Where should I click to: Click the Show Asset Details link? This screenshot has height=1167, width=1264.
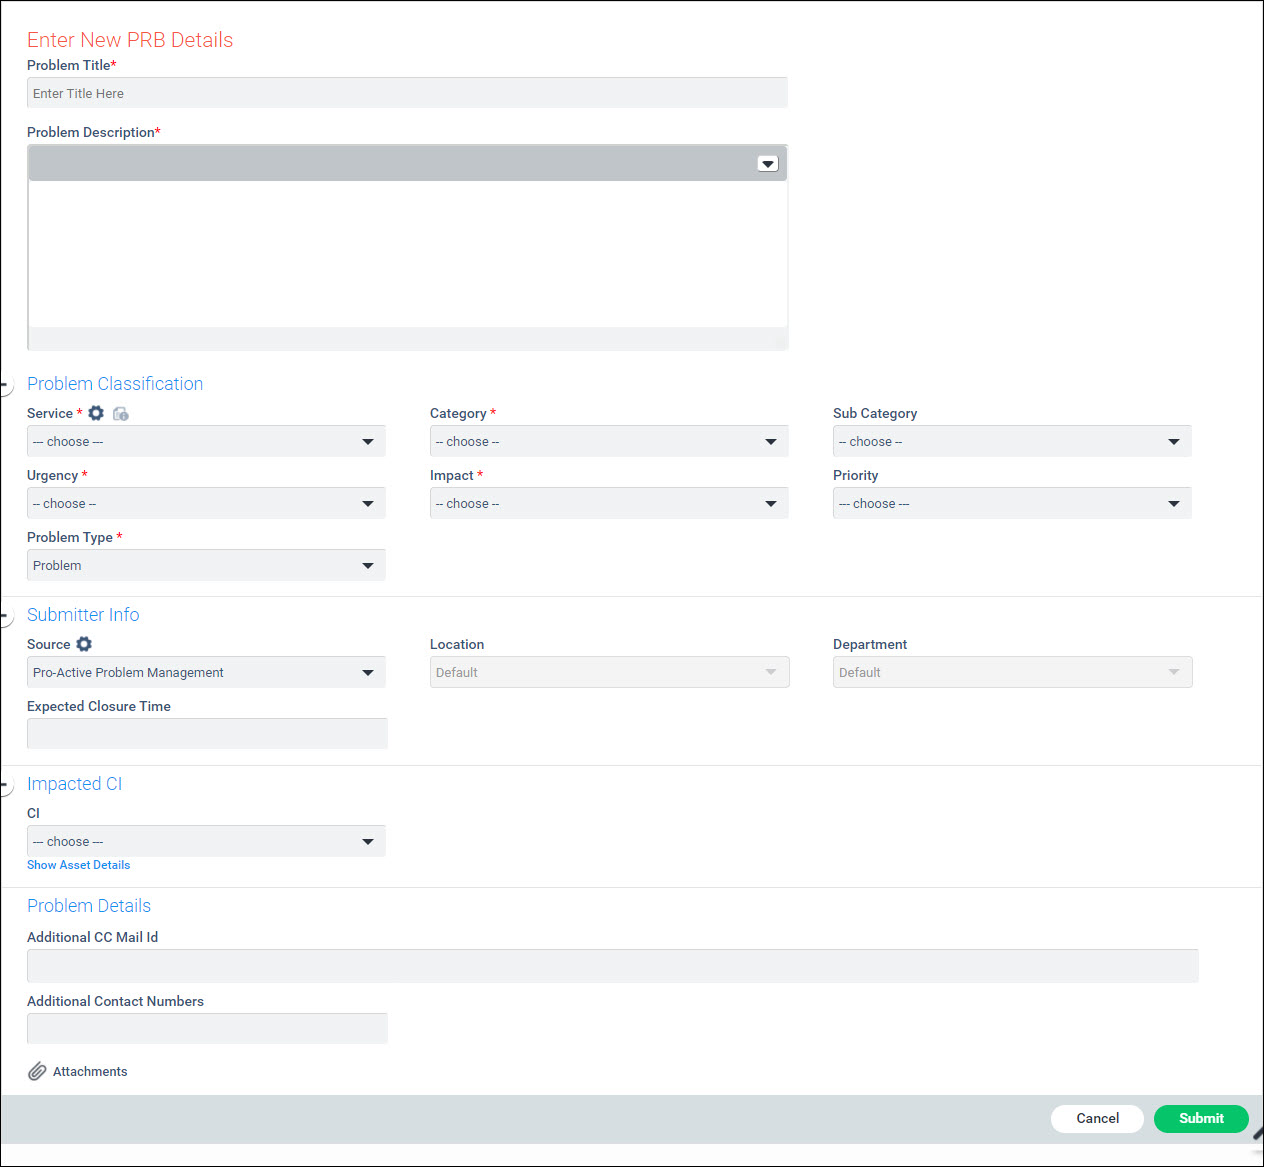78,865
